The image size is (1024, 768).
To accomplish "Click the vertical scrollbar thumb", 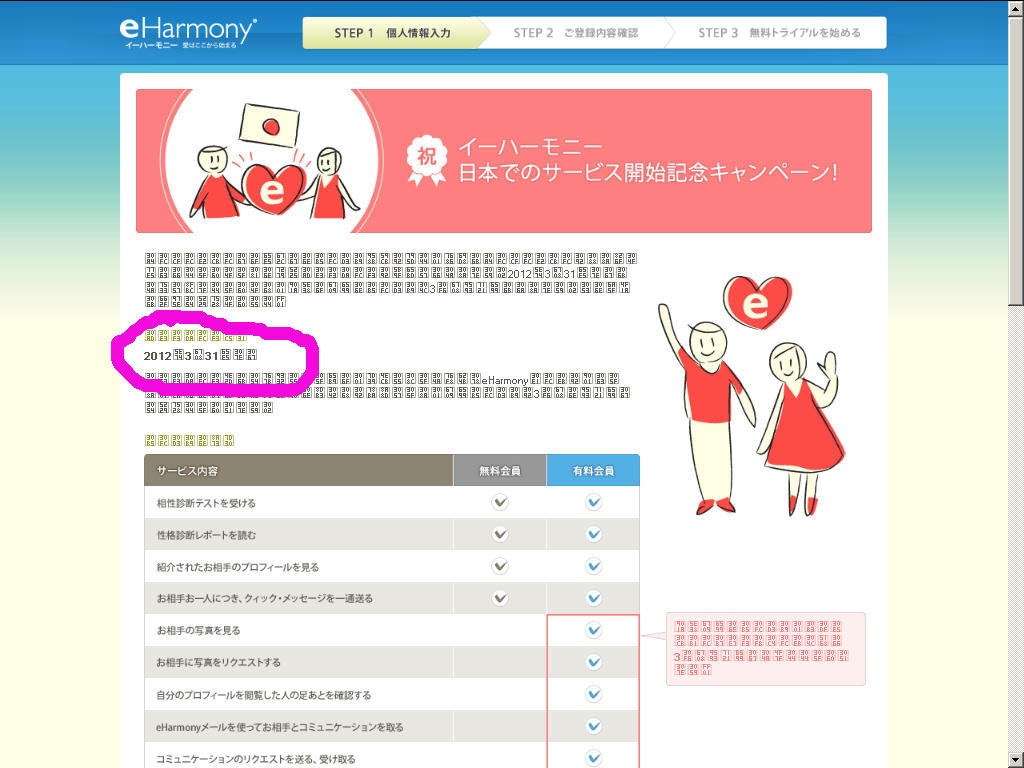I will pyautogui.click(x=1016, y=159).
